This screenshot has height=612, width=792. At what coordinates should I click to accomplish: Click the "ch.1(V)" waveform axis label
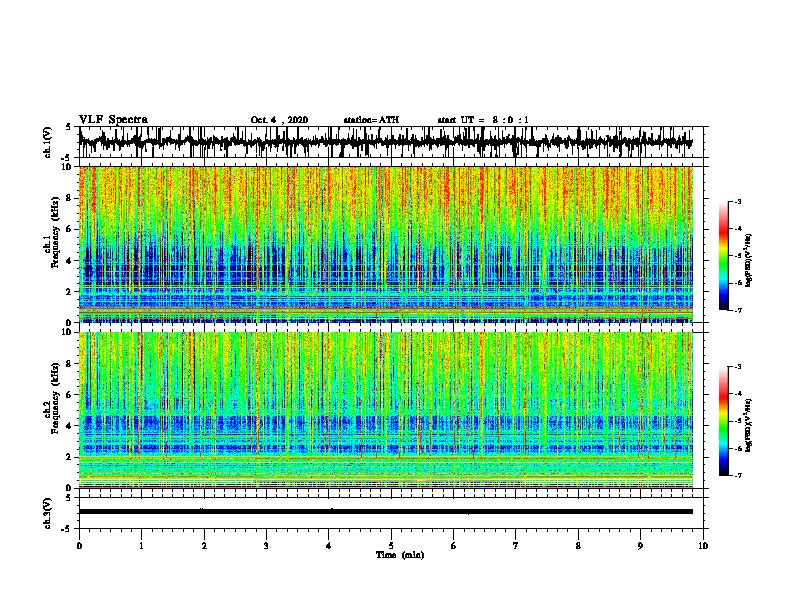(x=48, y=142)
